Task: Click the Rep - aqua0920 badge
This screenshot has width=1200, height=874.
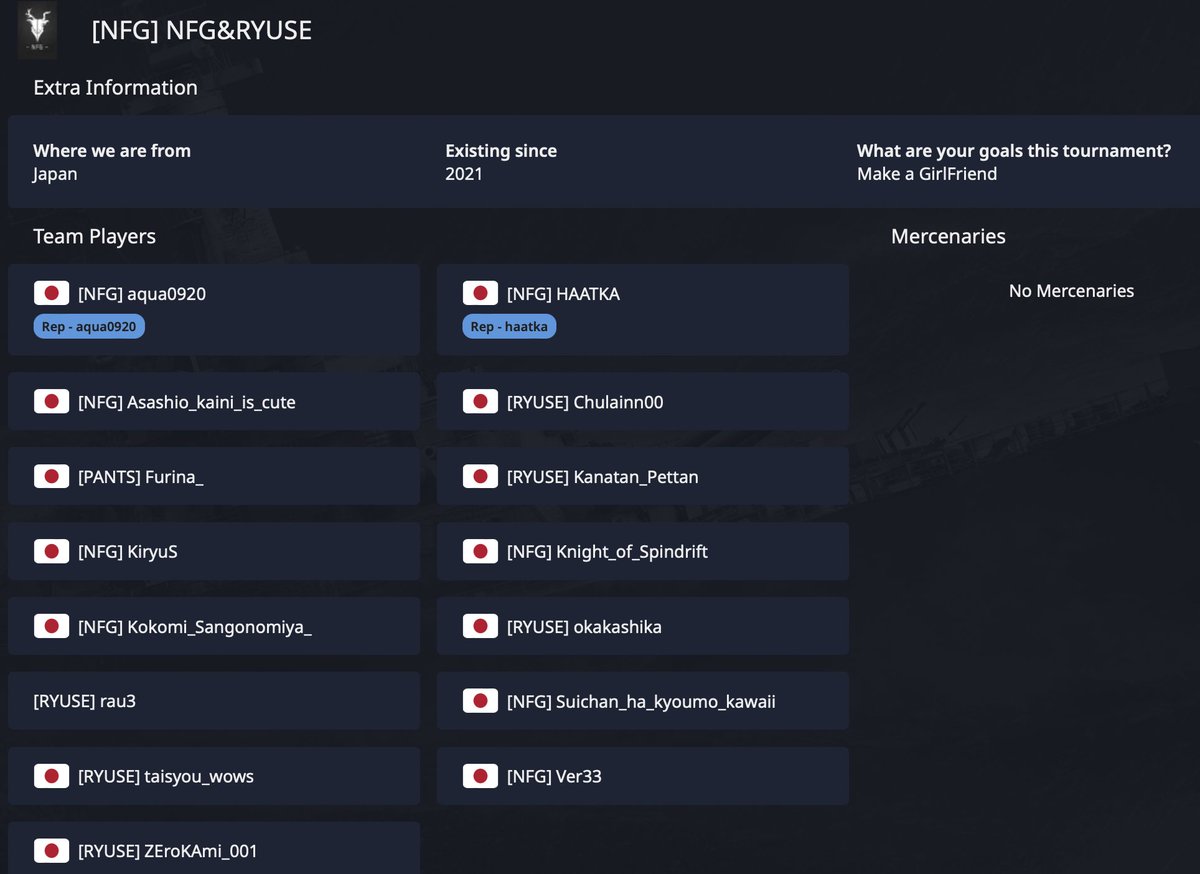Action: pyautogui.click(x=89, y=326)
